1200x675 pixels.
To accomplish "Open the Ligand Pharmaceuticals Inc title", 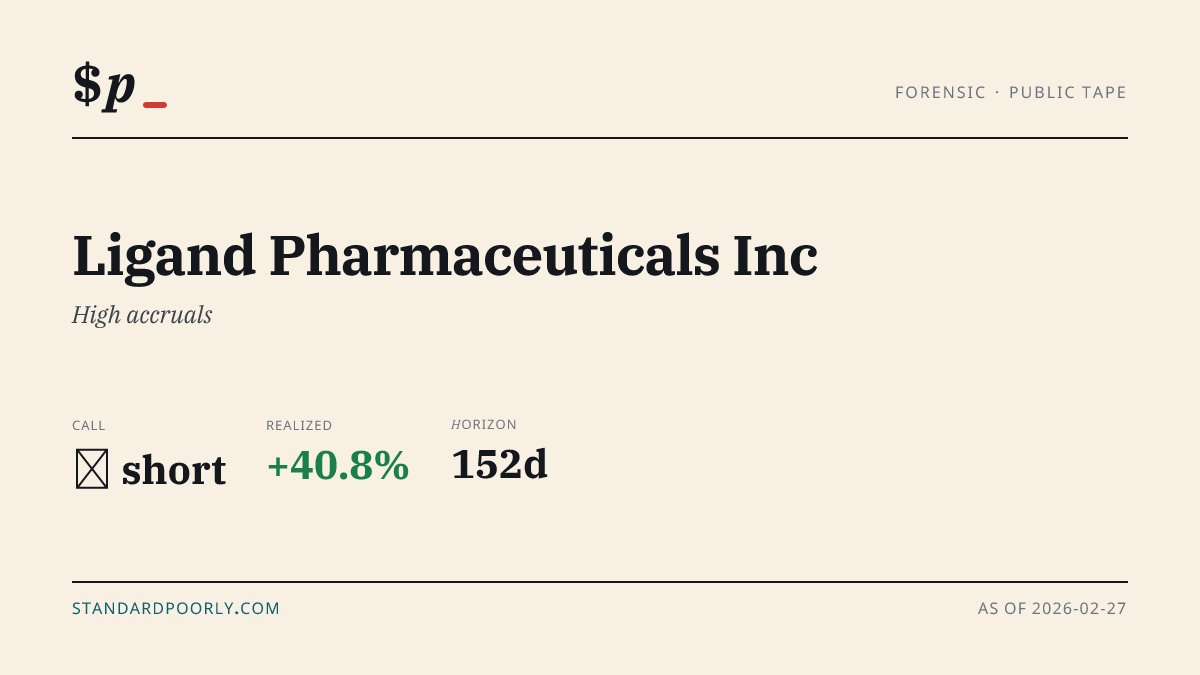I will click(x=445, y=256).
